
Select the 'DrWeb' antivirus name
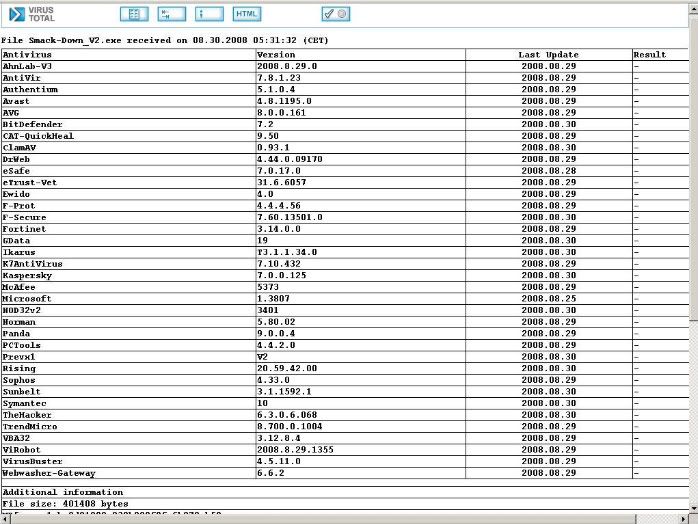tap(16, 159)
